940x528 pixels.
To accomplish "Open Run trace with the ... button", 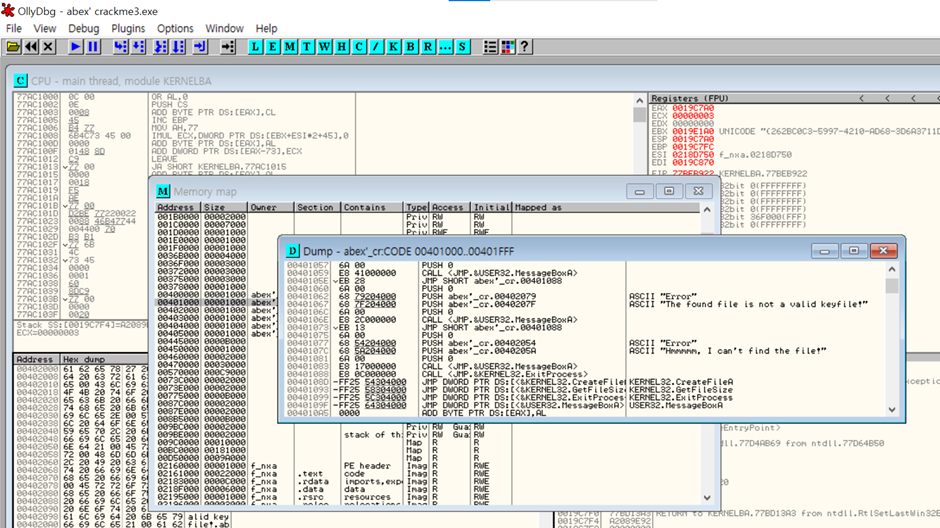I will coord(445,47).
